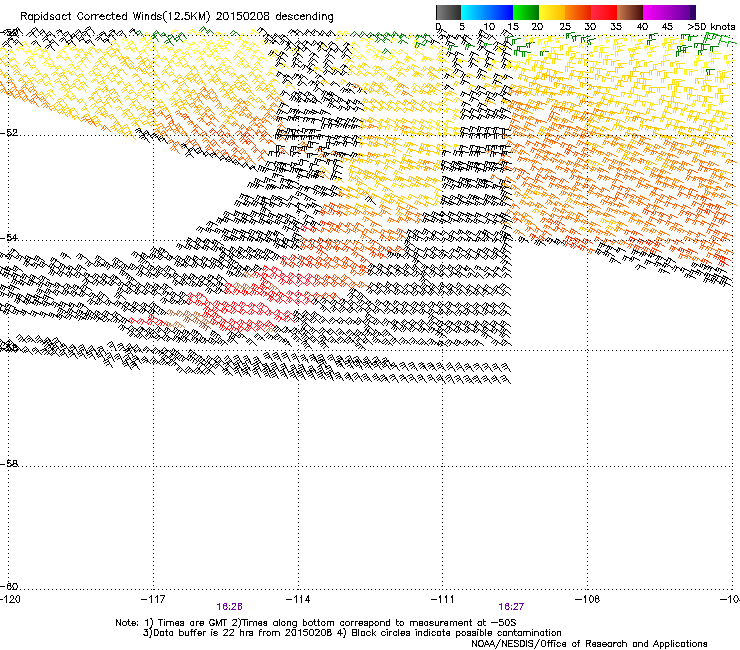This screenshot has width=740, height=650.
Task: Click the -120 longitude axis label
Action: tap(10, 599)
